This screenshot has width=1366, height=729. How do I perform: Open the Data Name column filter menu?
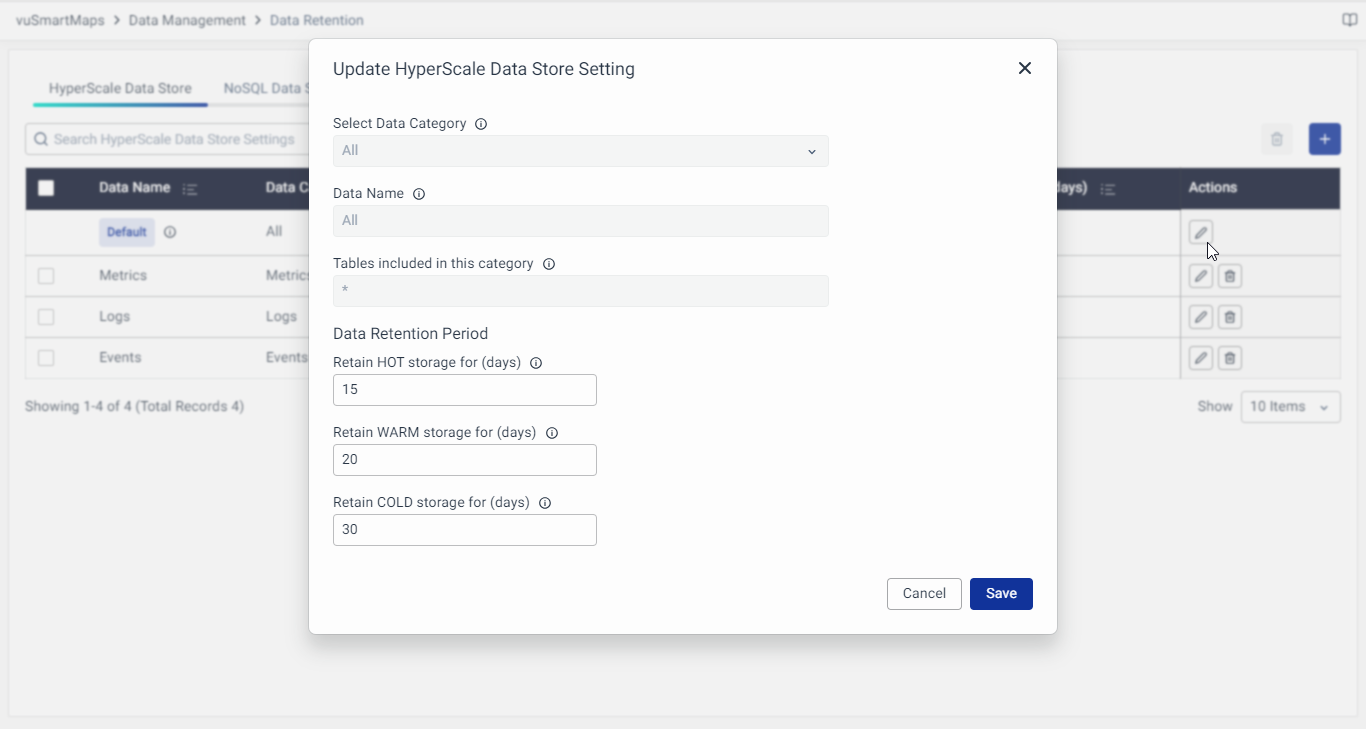(190, 188)
